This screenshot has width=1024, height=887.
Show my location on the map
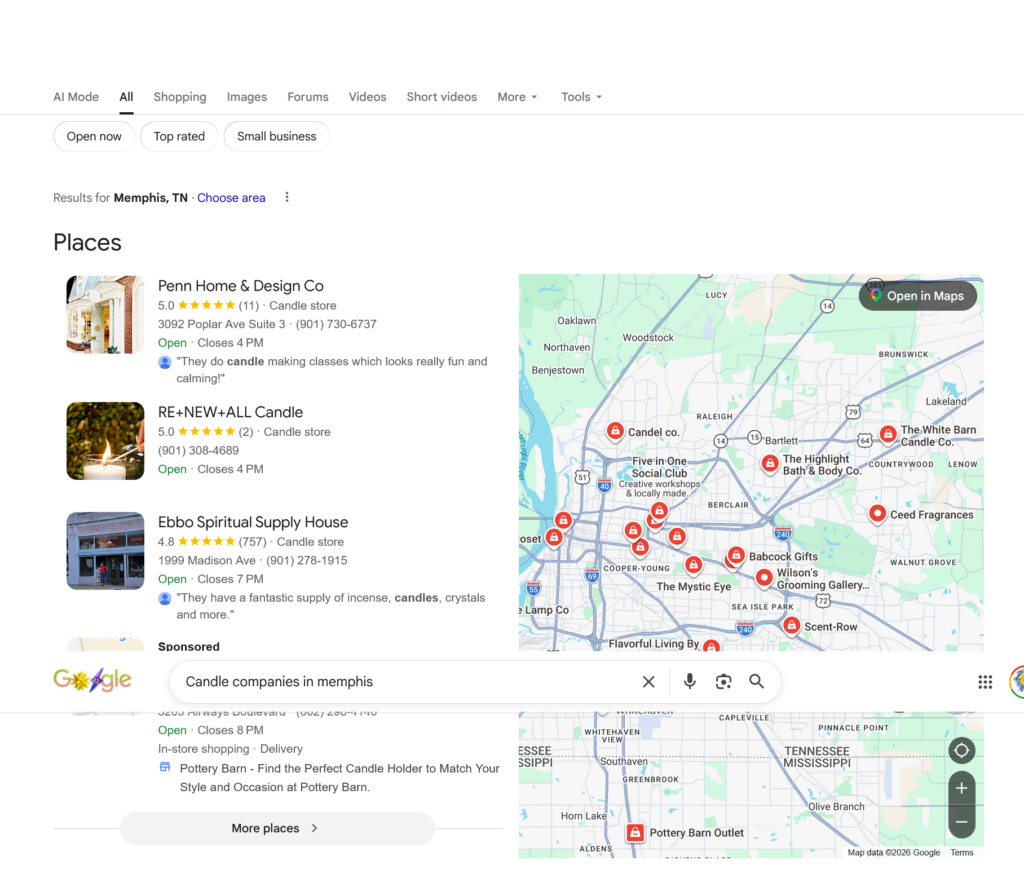(961, 750)
